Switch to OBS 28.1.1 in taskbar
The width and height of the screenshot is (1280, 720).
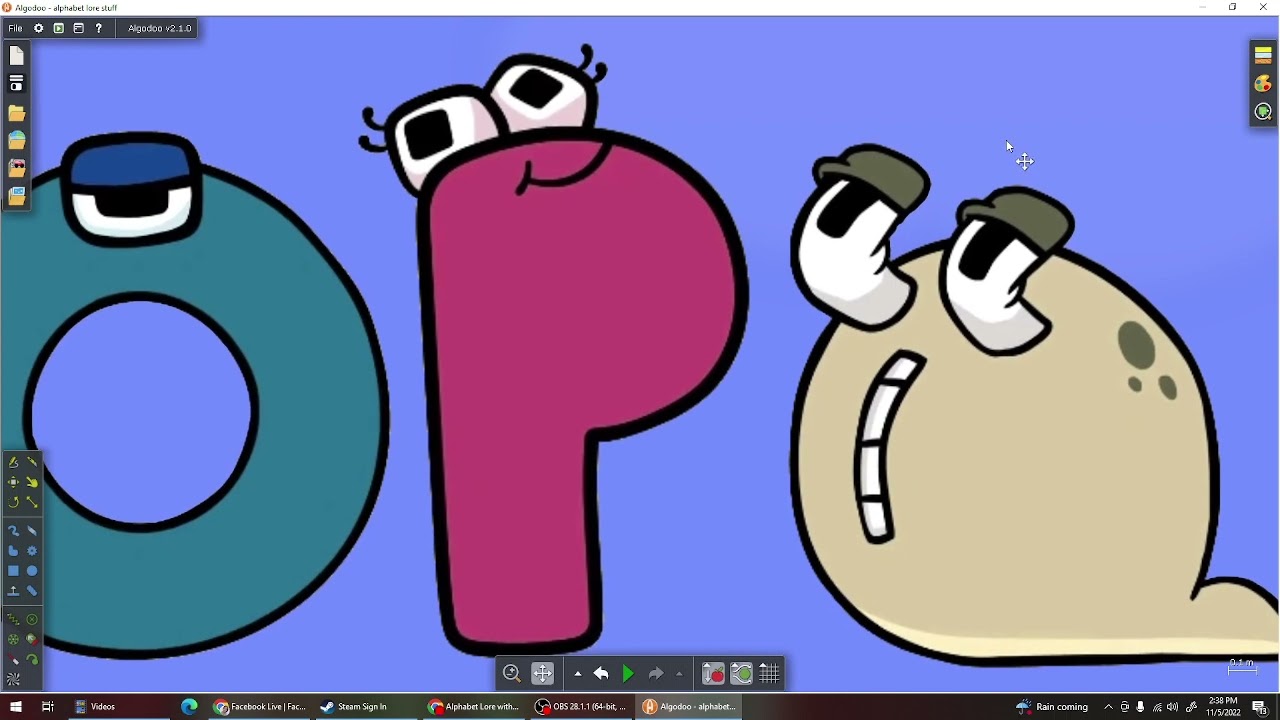[581, 706]
